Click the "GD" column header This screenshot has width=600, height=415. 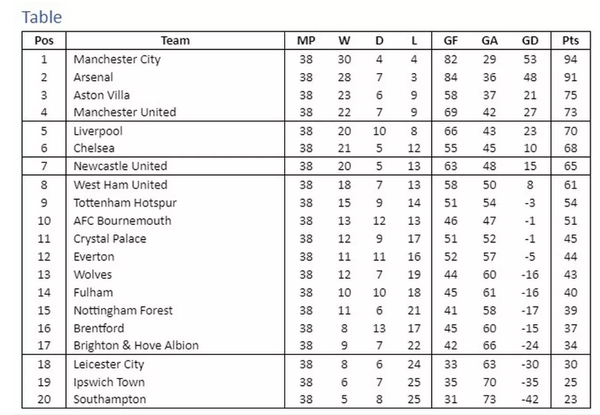(x=529, y=41)
